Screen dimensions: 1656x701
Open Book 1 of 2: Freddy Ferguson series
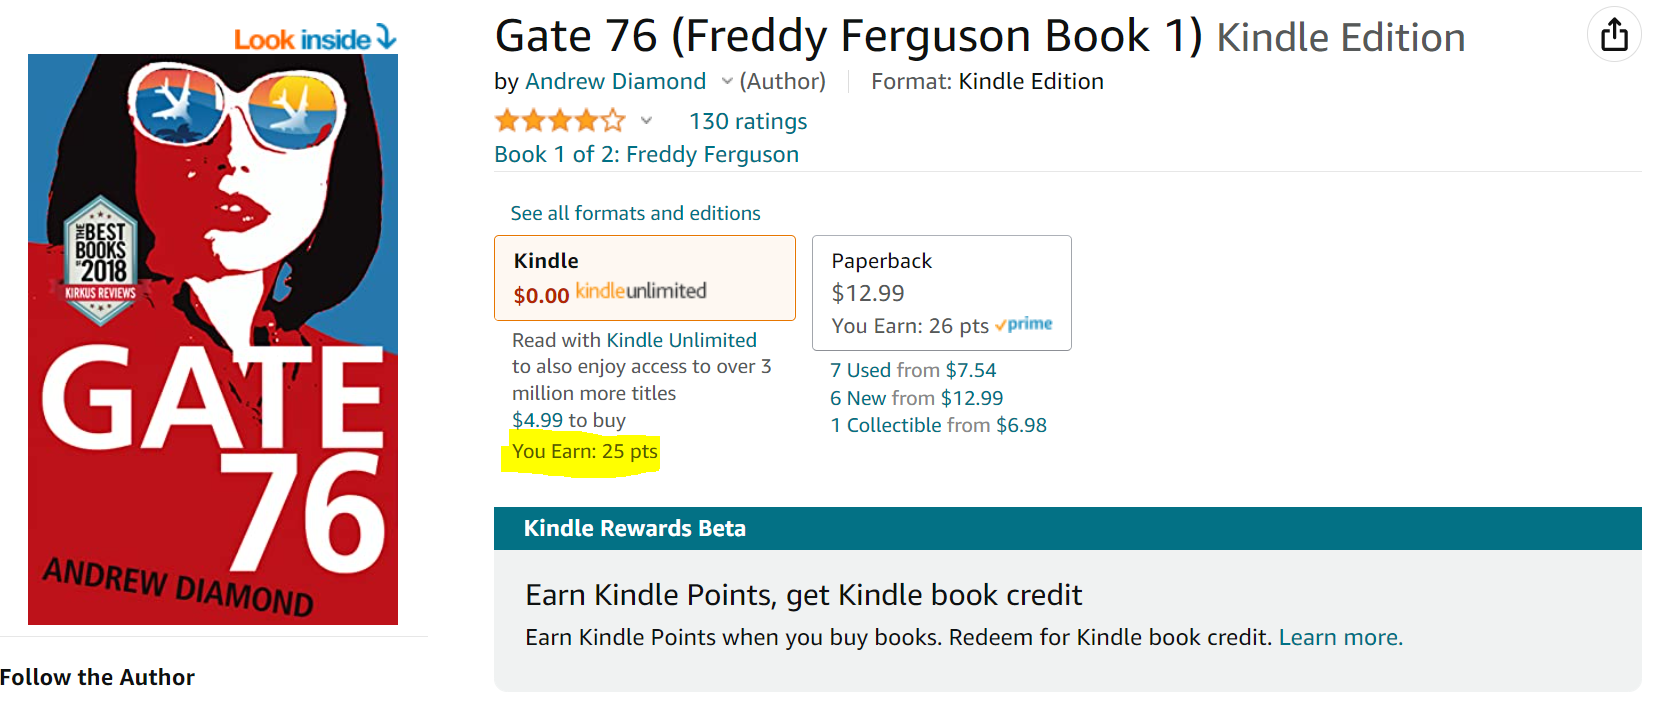pyautogui.click(x=646, y=154)
